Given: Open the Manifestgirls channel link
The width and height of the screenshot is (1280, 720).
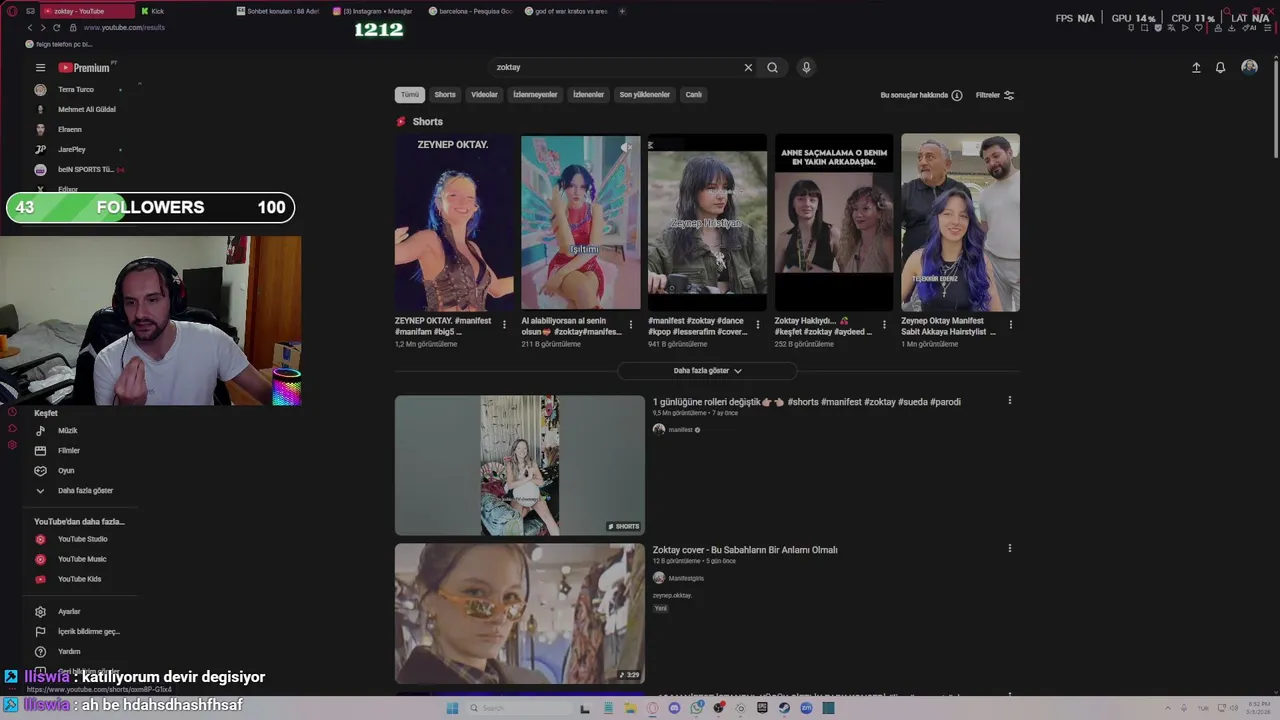Looking at the screenshot, I should (686, 578).
